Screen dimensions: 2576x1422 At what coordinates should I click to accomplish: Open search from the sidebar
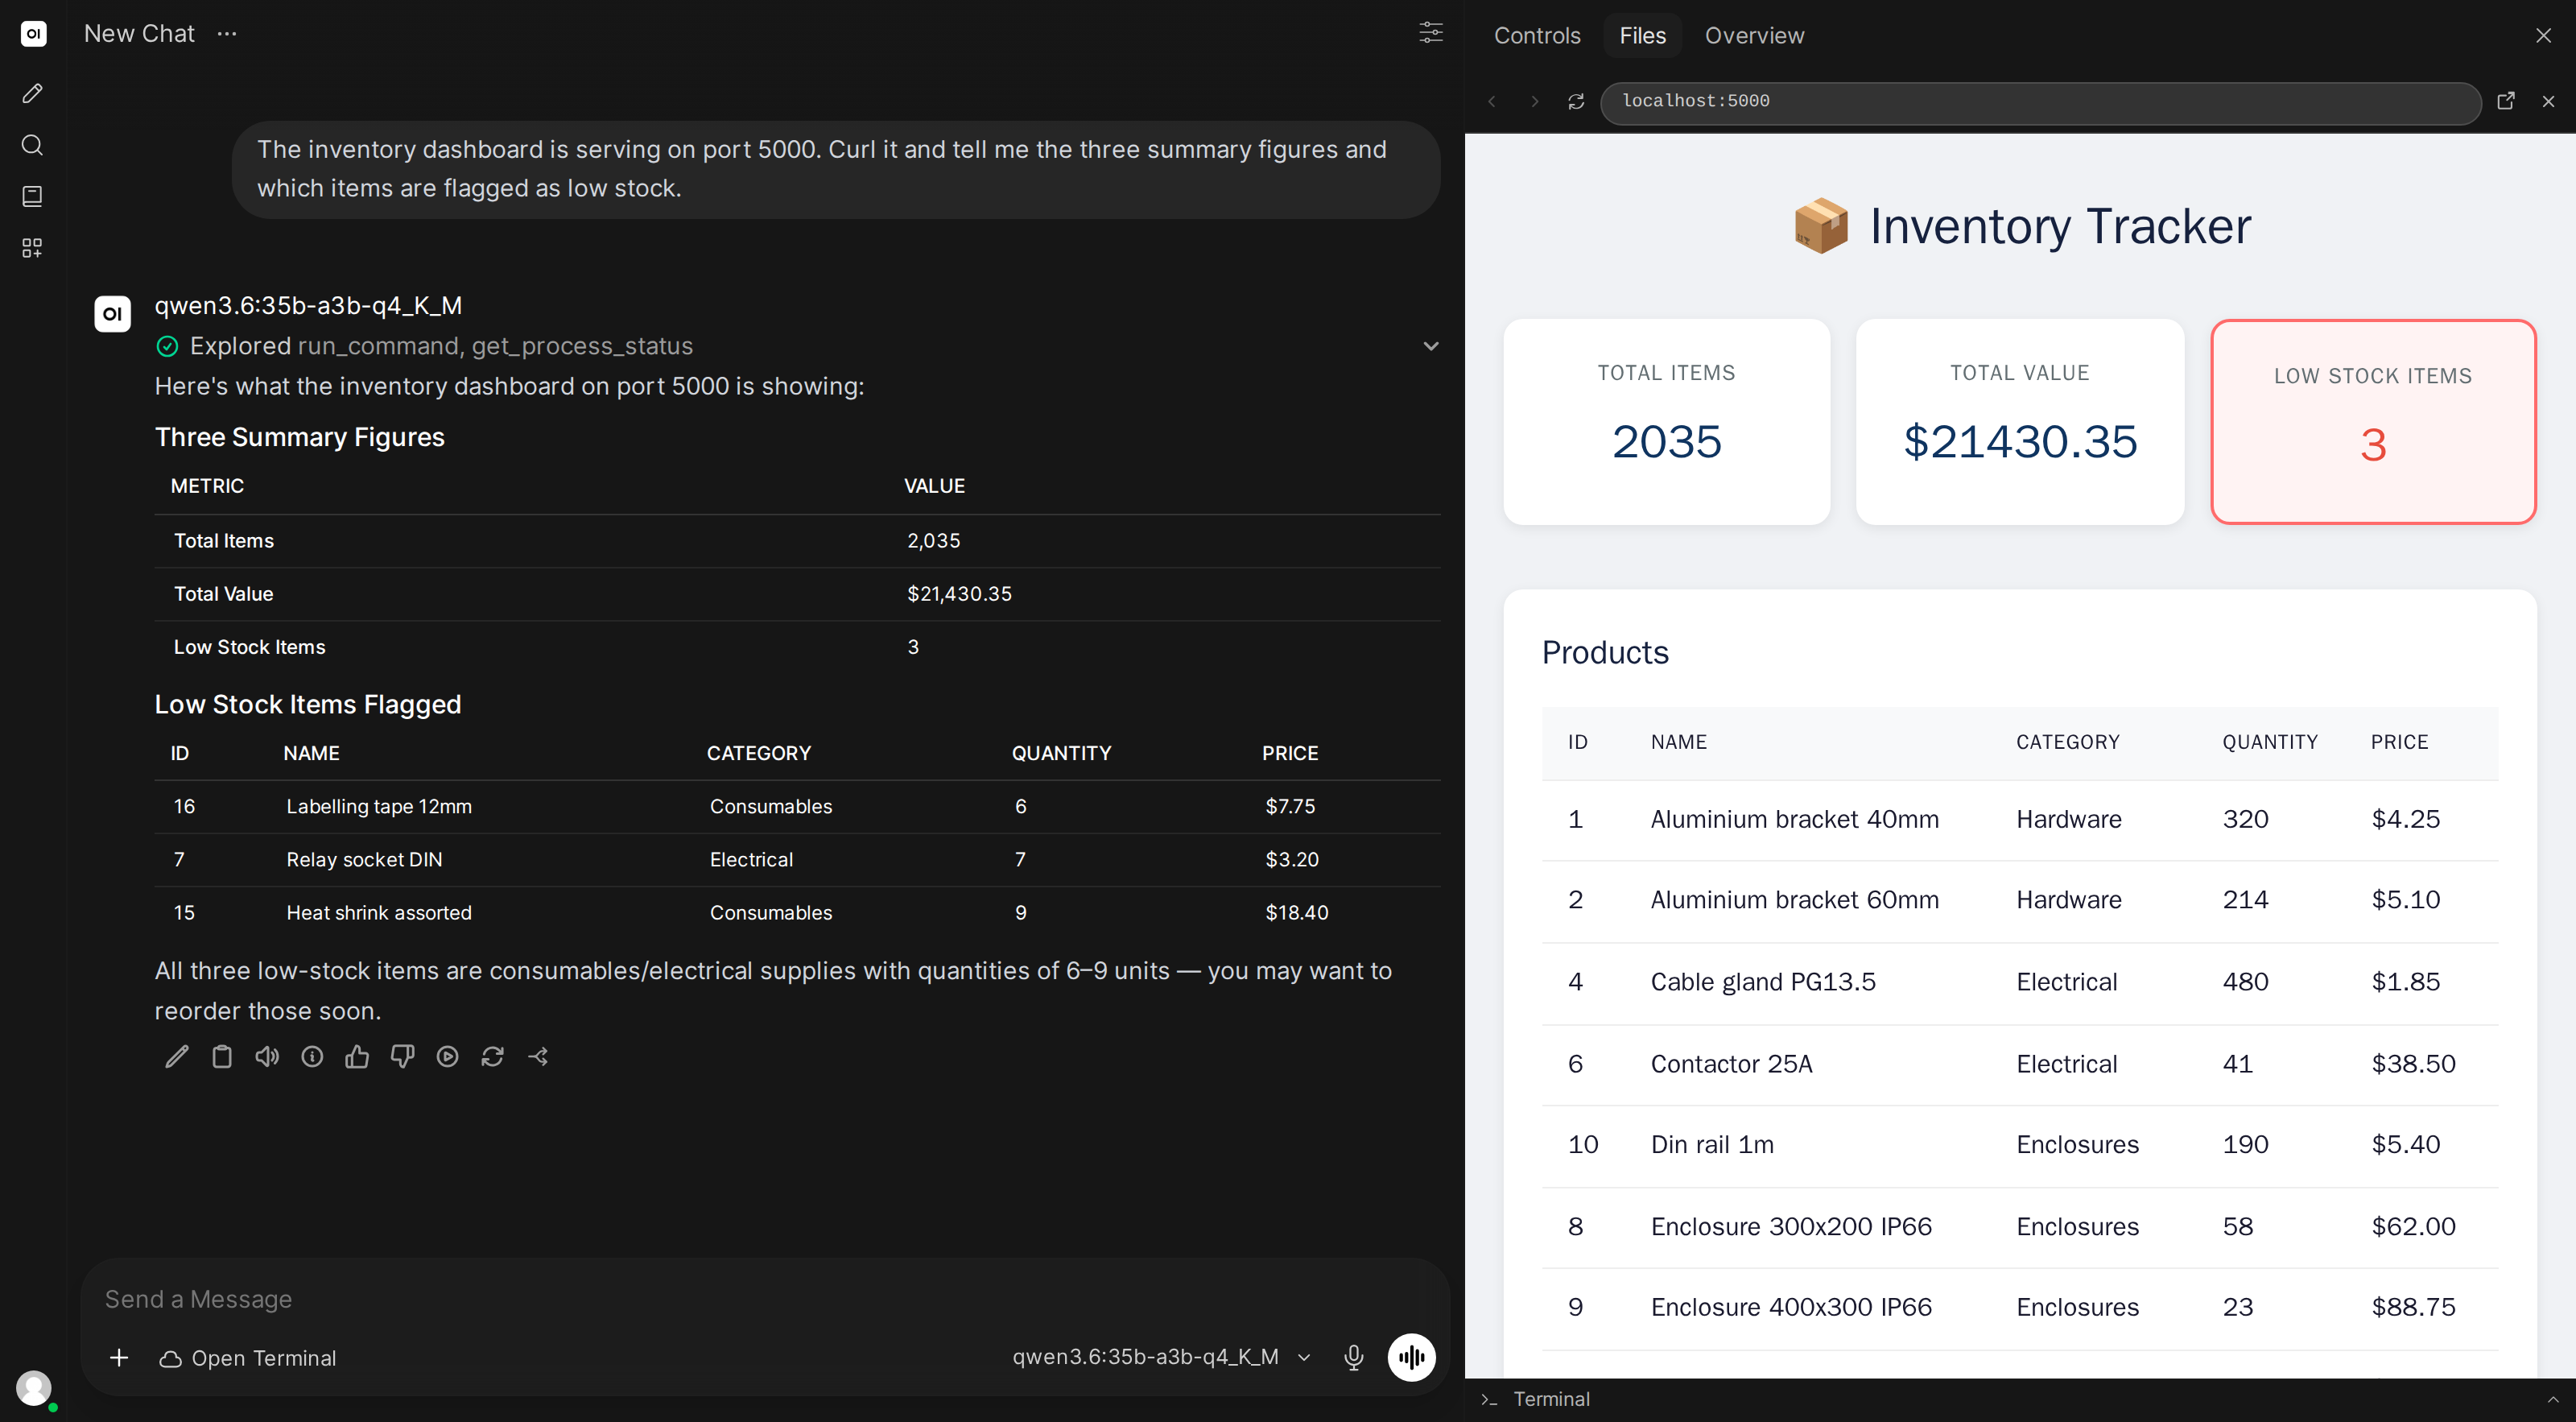pos(32,145)
